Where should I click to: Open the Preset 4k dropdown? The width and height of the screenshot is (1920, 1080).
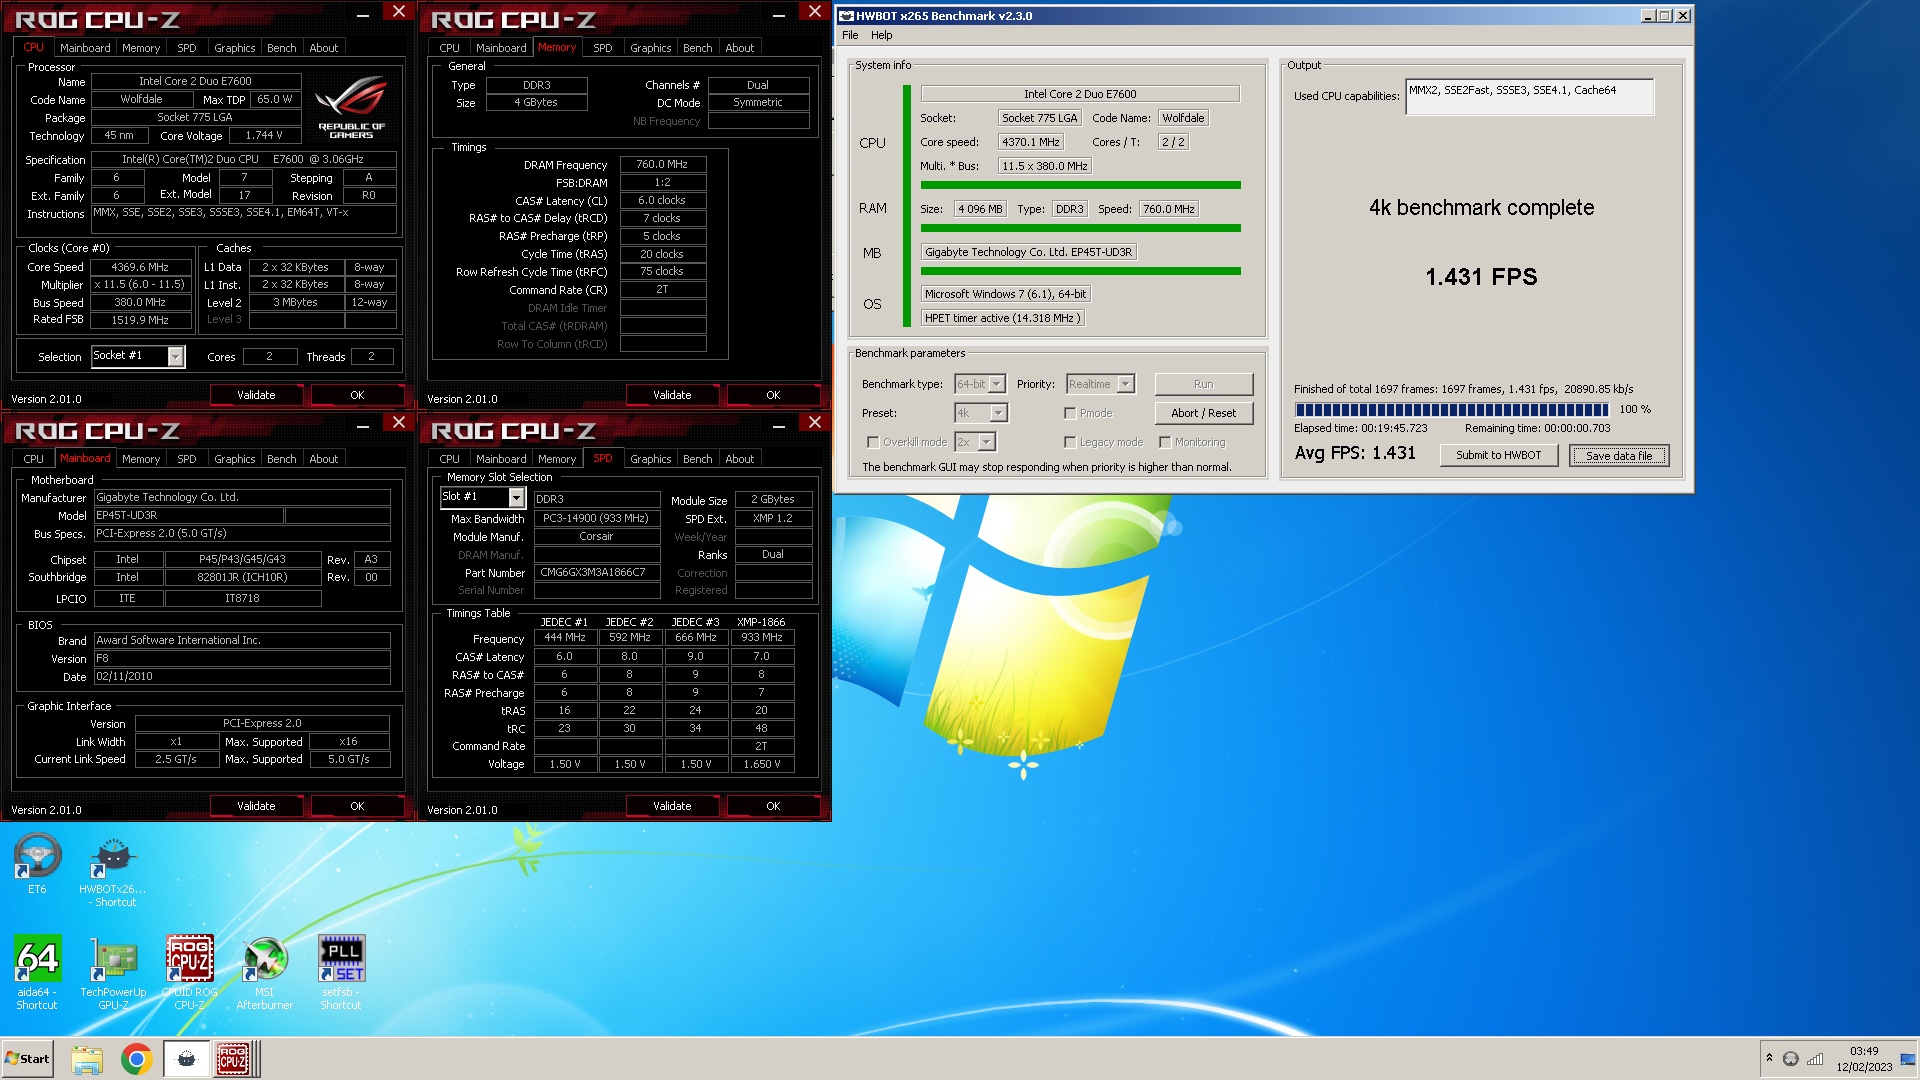981,413
